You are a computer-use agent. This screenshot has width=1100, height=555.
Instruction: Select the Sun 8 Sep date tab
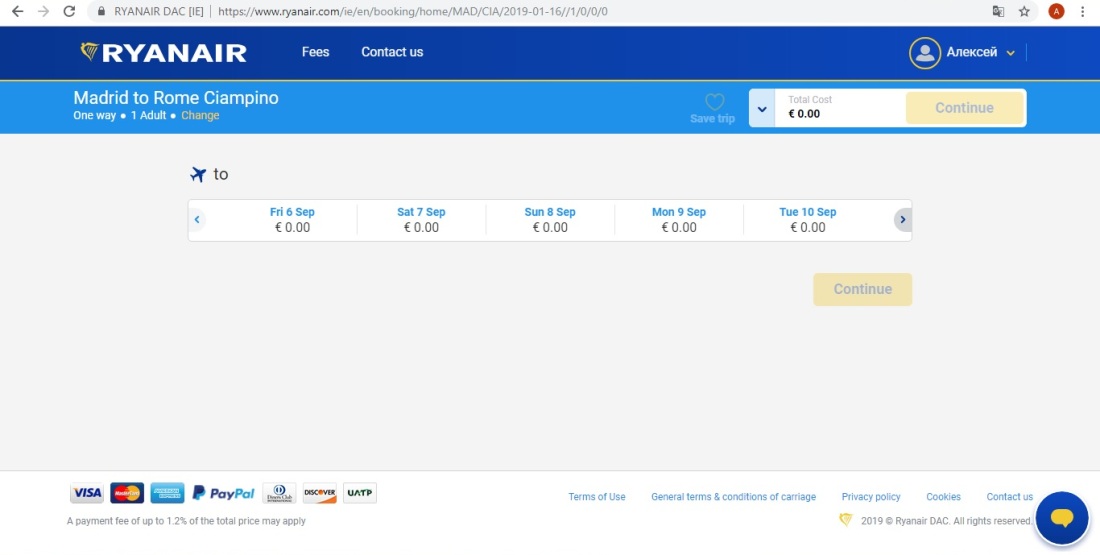[x=550, y=220]
